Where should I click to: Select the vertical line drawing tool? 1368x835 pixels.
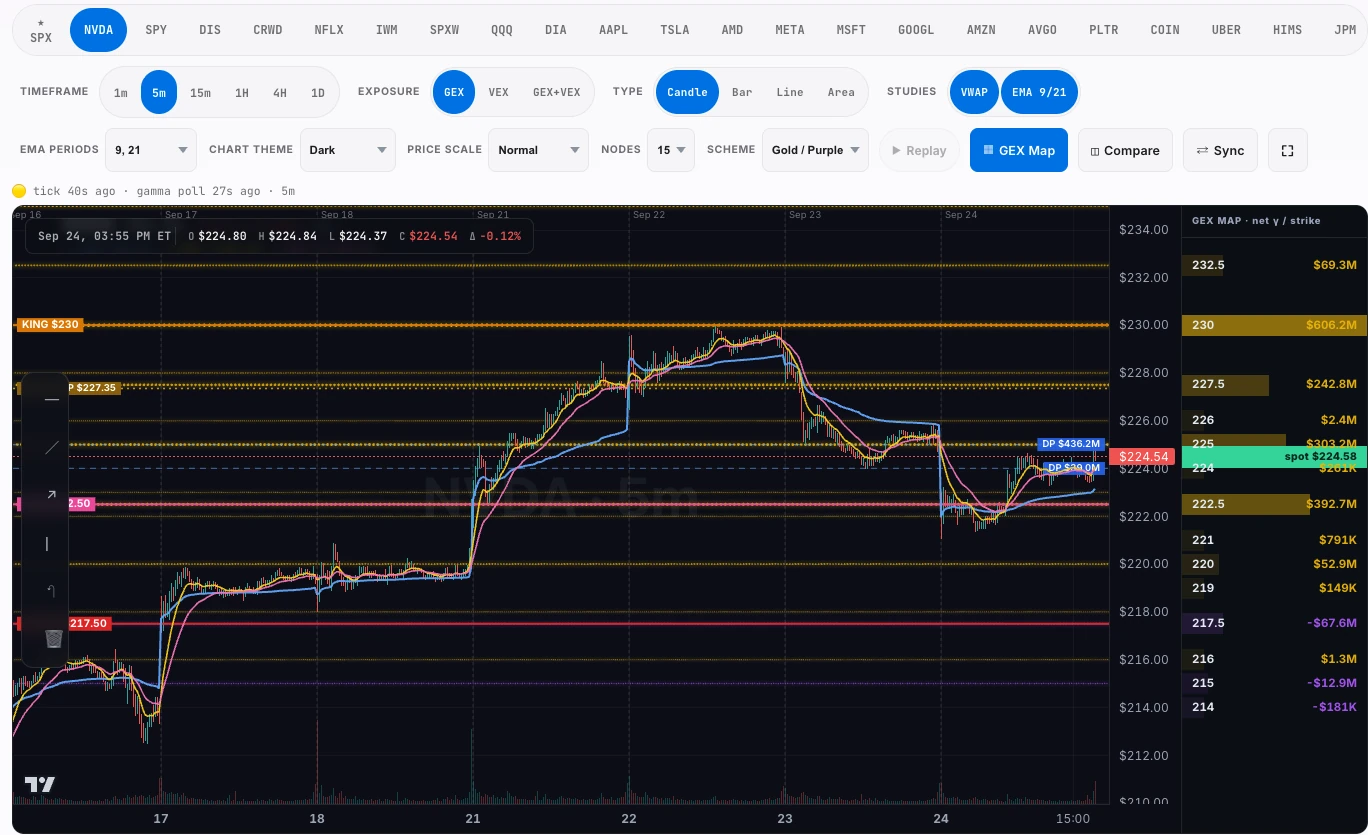[x=47, y=544]
